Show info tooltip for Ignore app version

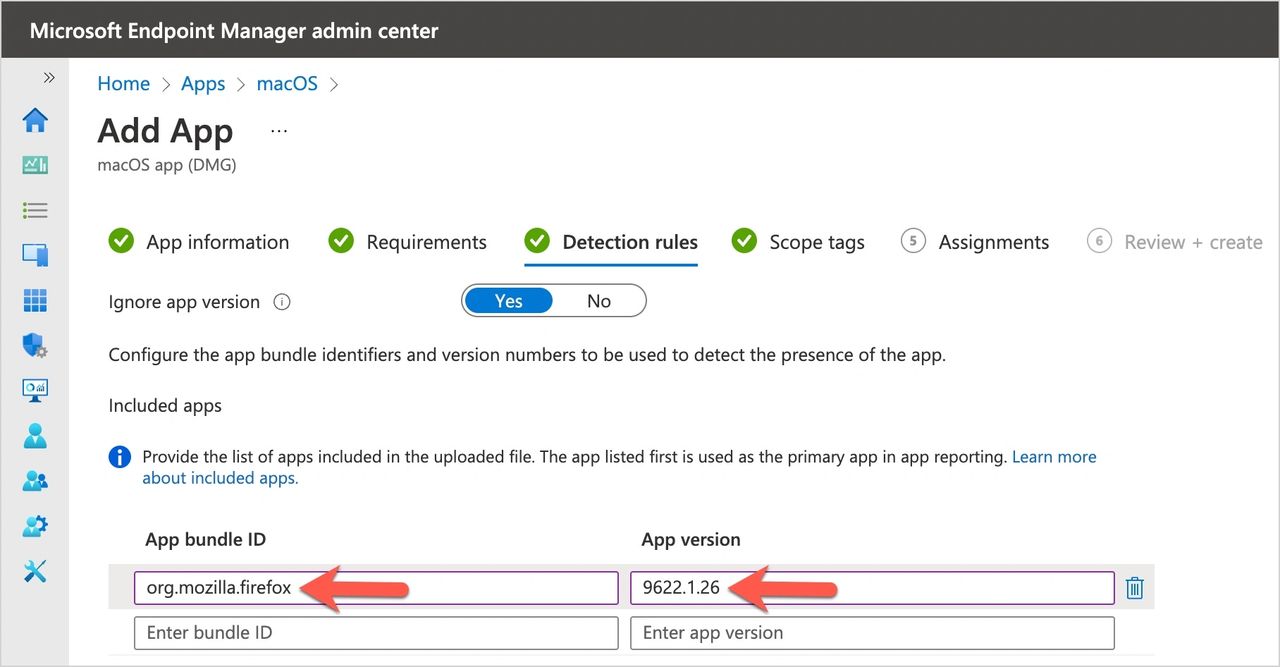point(282,302)
